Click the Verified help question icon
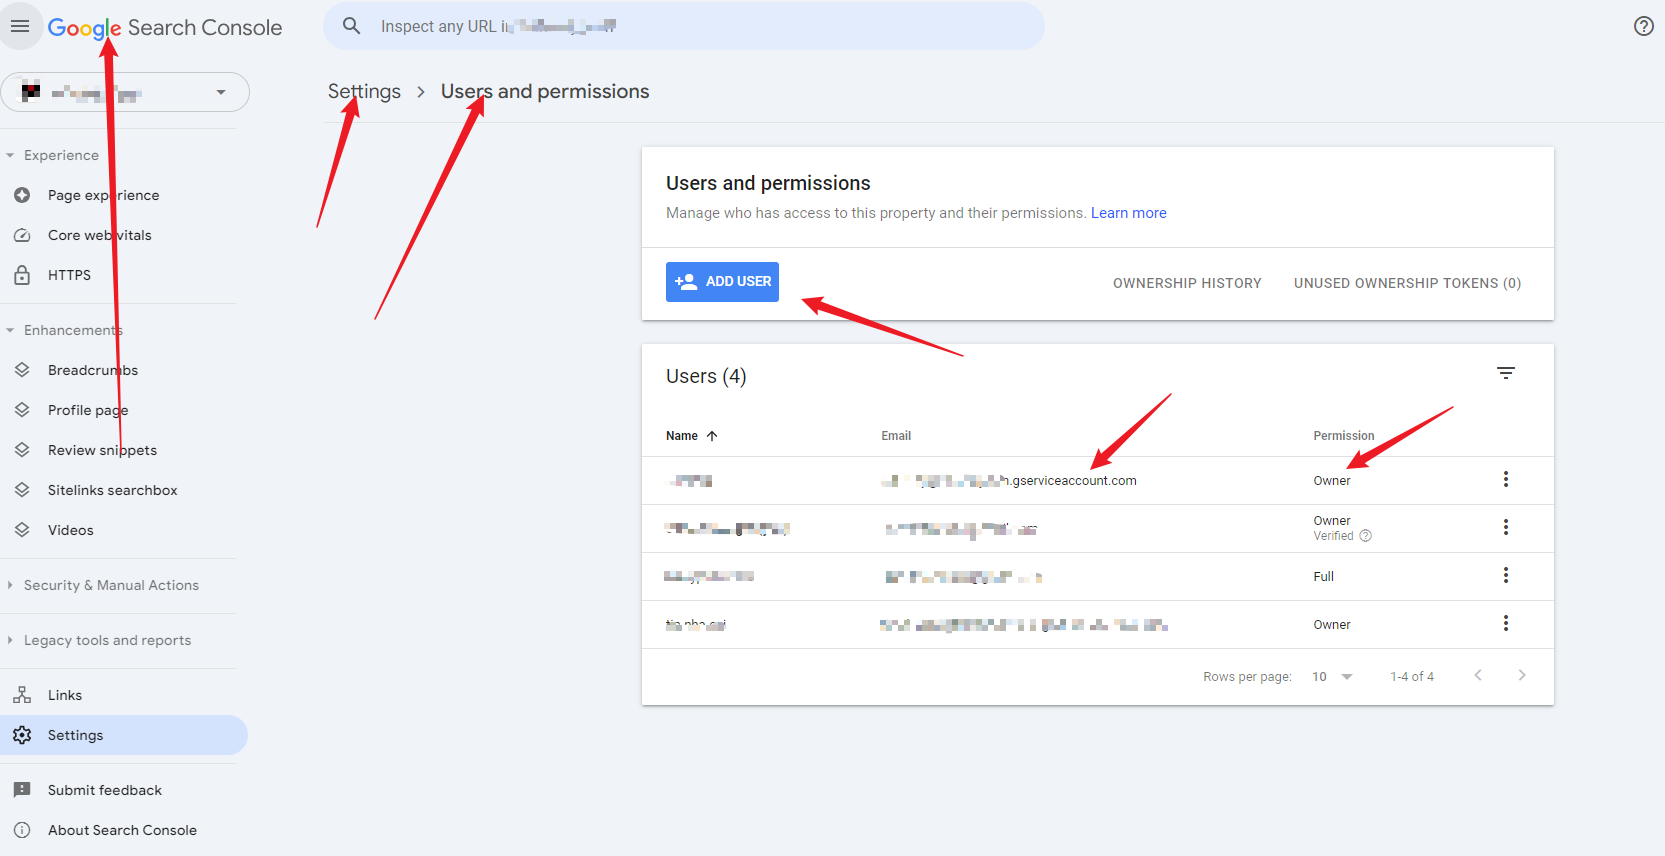Viewport: 1665px width, 856px height. [x=1366, y=536]
